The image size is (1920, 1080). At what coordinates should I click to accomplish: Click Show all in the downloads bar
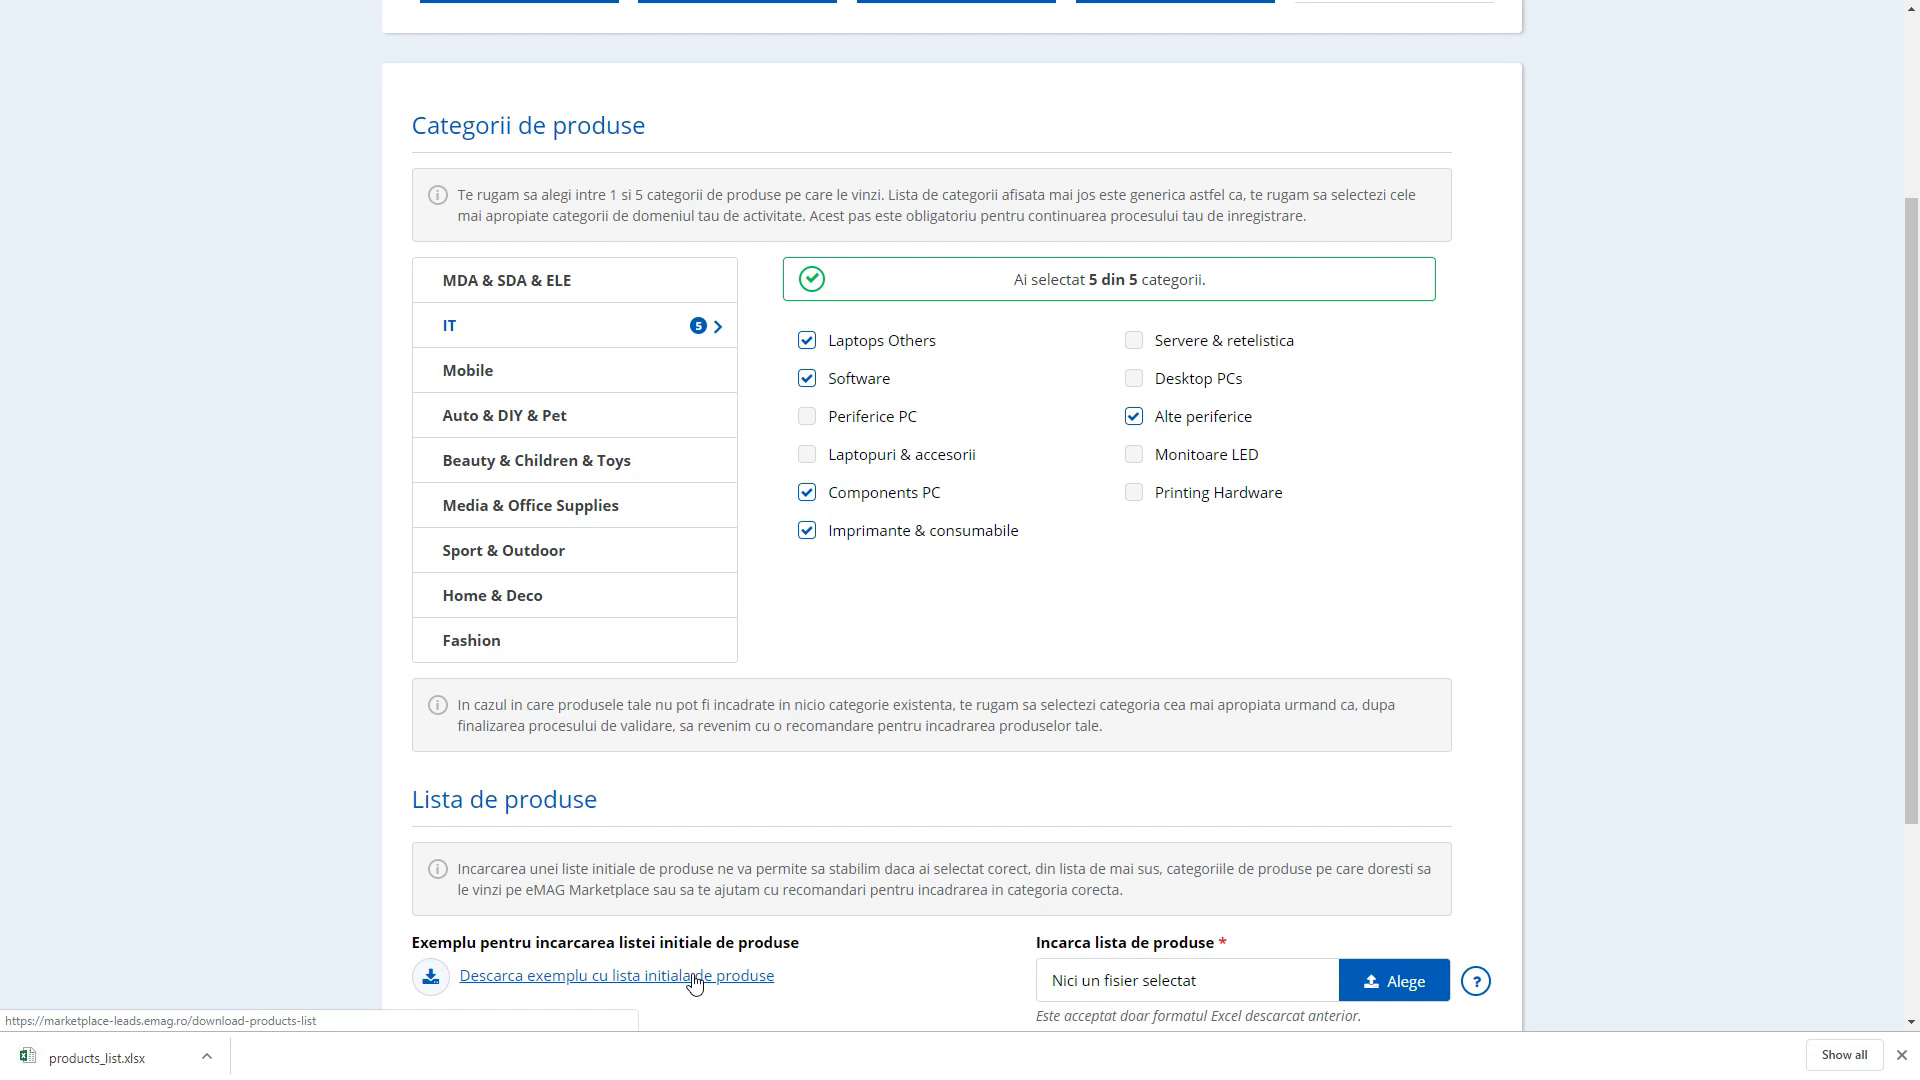[1843, 1055]
